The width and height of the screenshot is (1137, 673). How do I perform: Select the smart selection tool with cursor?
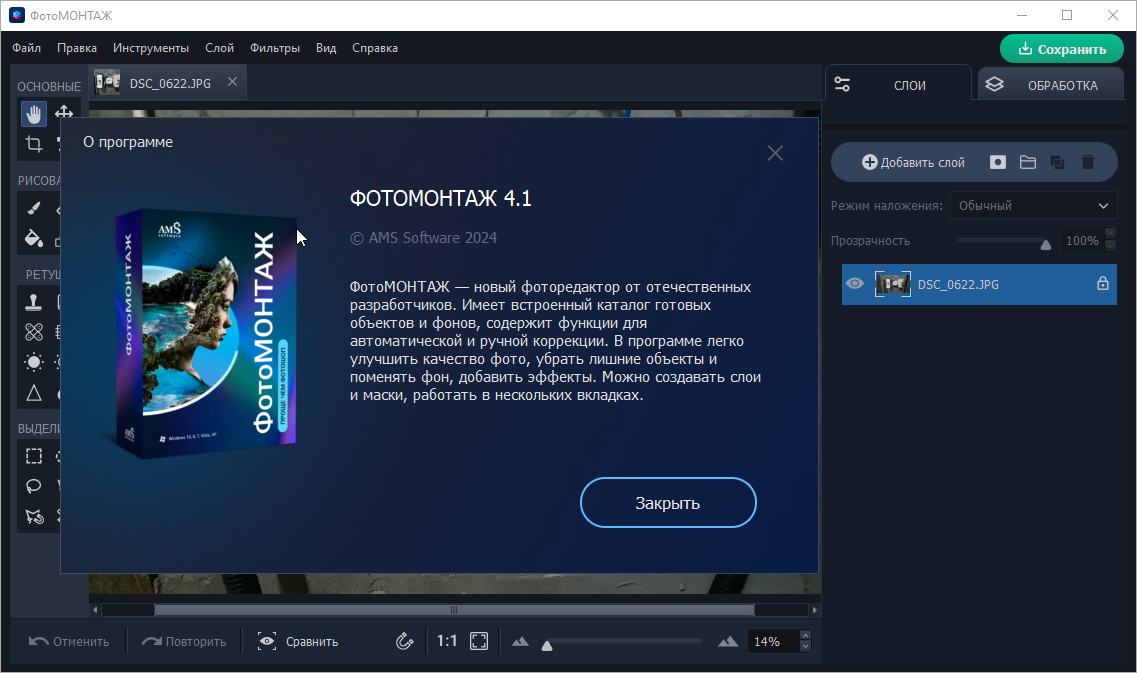(x=33, y=516)
